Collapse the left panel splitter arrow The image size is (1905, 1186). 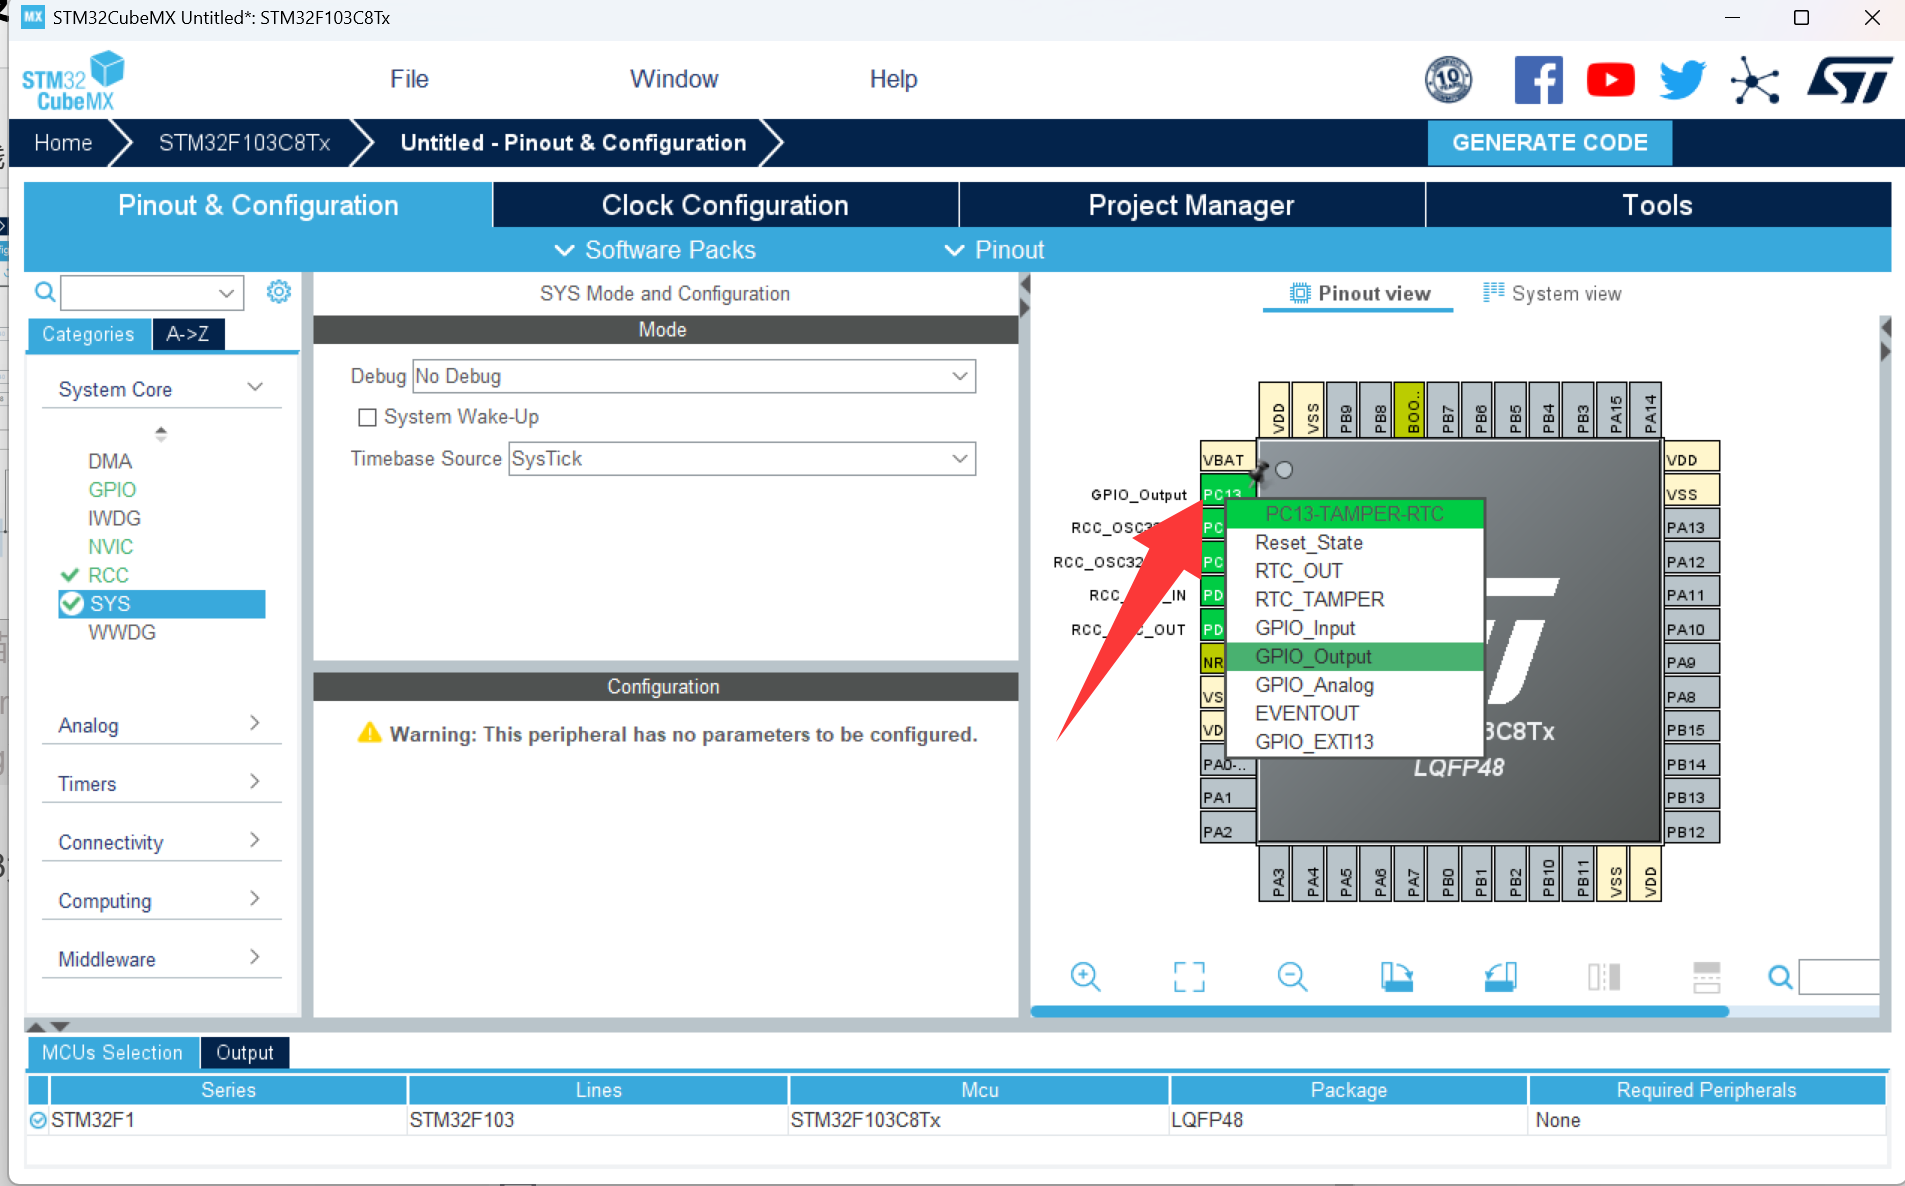click(1025, 285)
